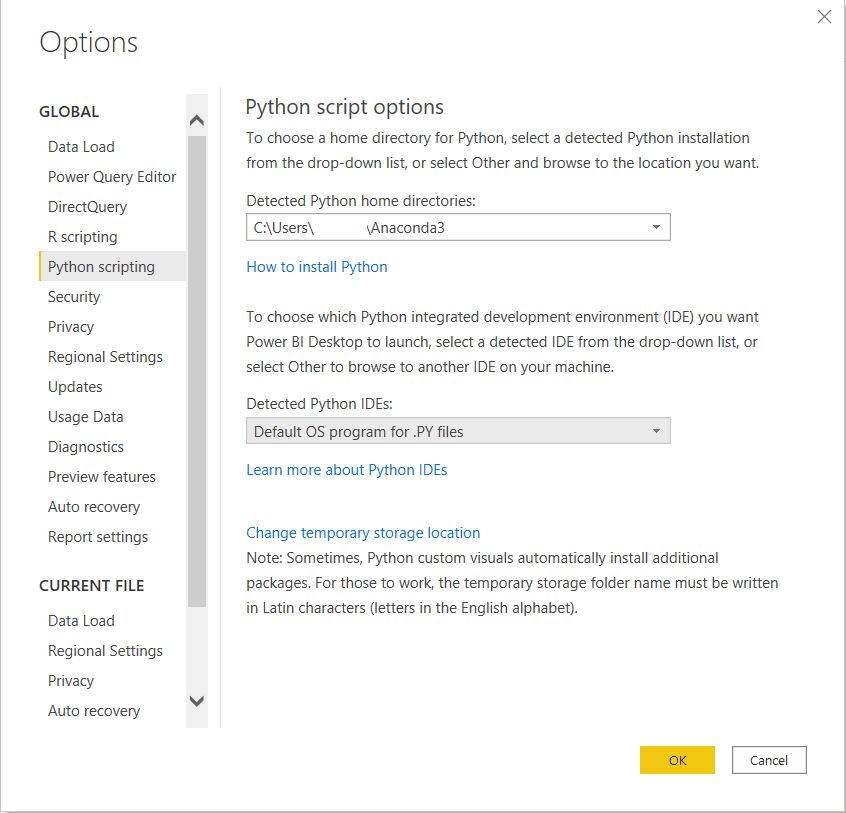The height and width of the screenshot is (813, 846).
Task: Select Preview features
Action: (101, 476)
